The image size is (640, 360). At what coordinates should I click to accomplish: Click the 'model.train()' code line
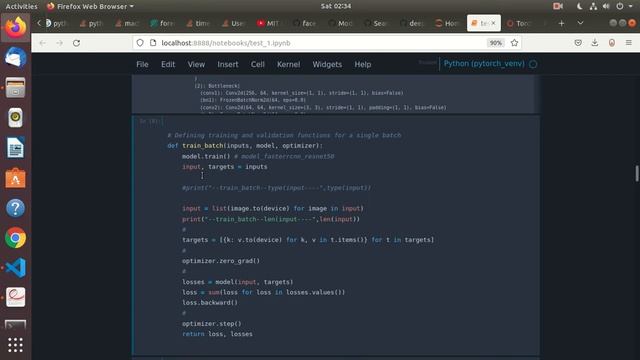point(258,156)
